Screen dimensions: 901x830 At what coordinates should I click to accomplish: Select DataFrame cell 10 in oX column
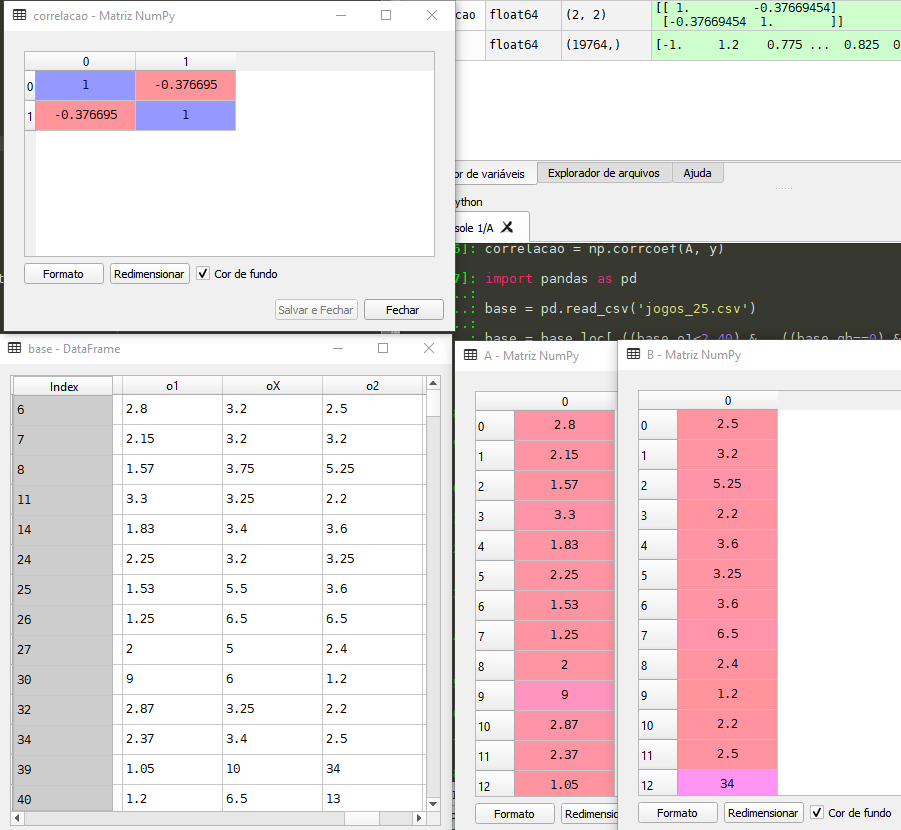click(272, 768)
